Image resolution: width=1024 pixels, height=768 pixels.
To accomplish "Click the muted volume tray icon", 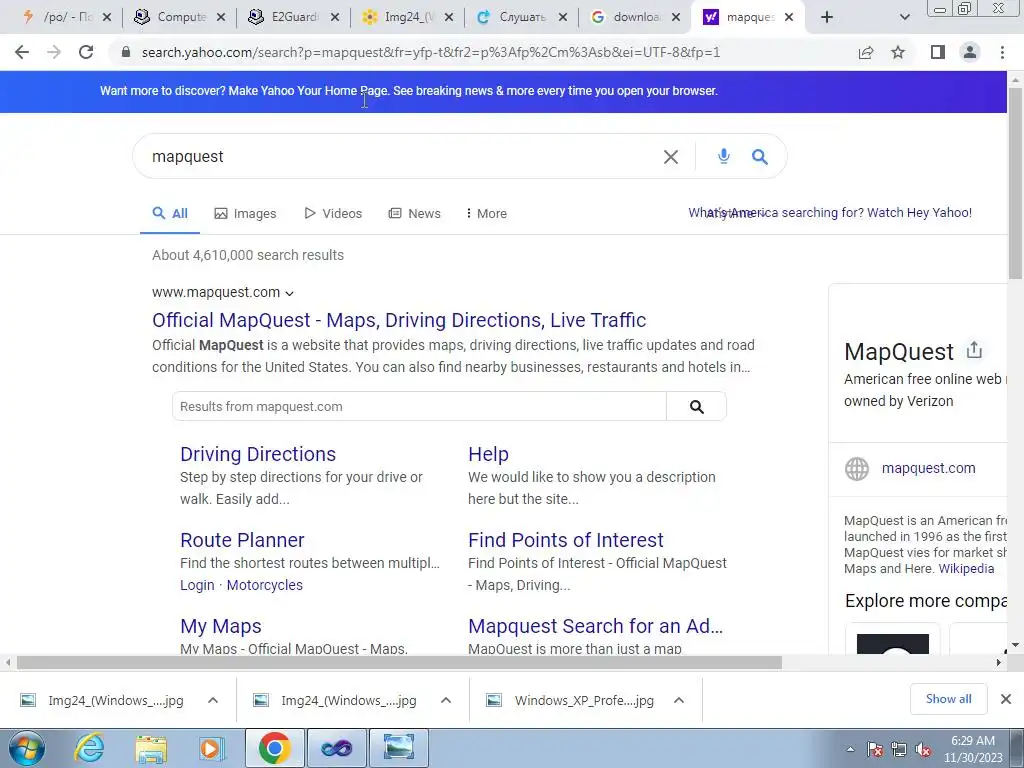I will tap(923, 750).
